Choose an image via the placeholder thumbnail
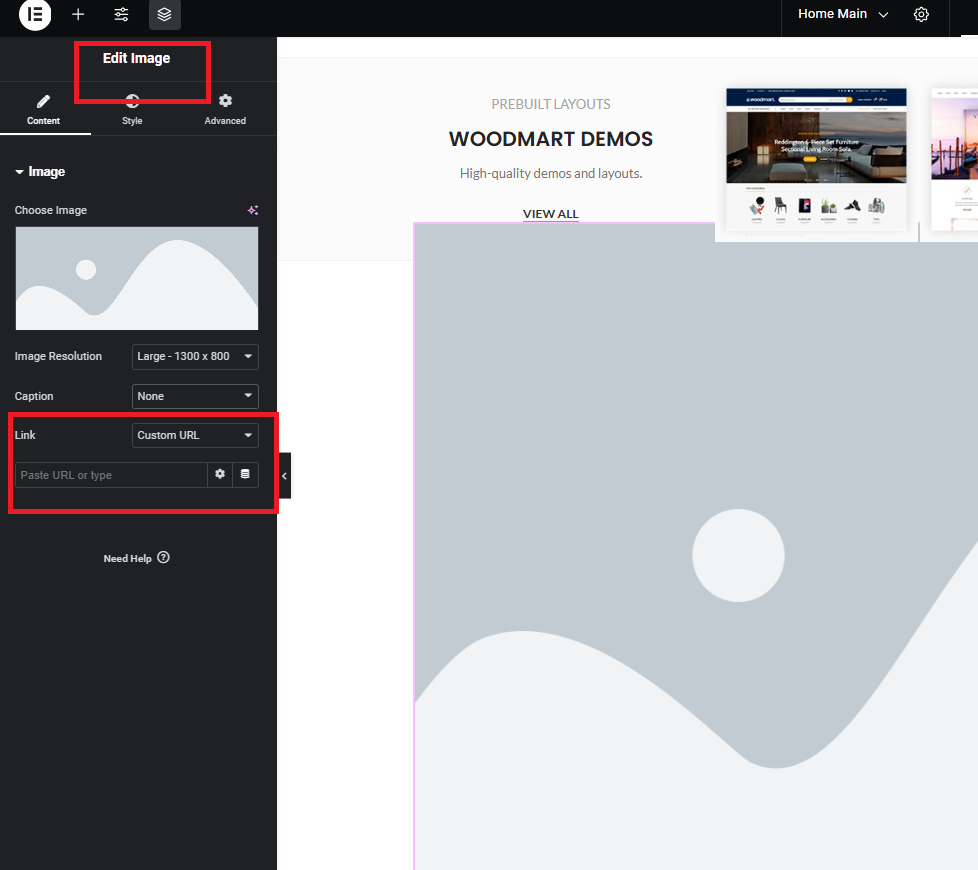 pyautogui.click(x=137, y=278)
